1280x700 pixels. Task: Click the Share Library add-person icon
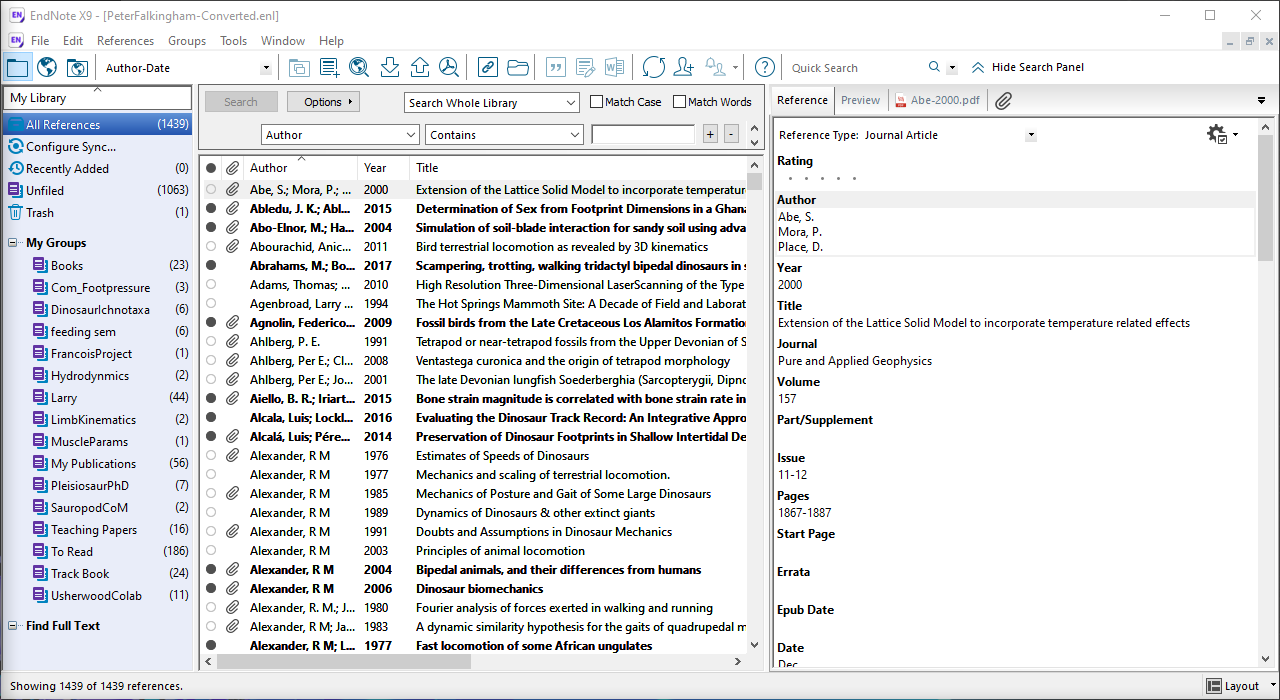pos(684,67)
